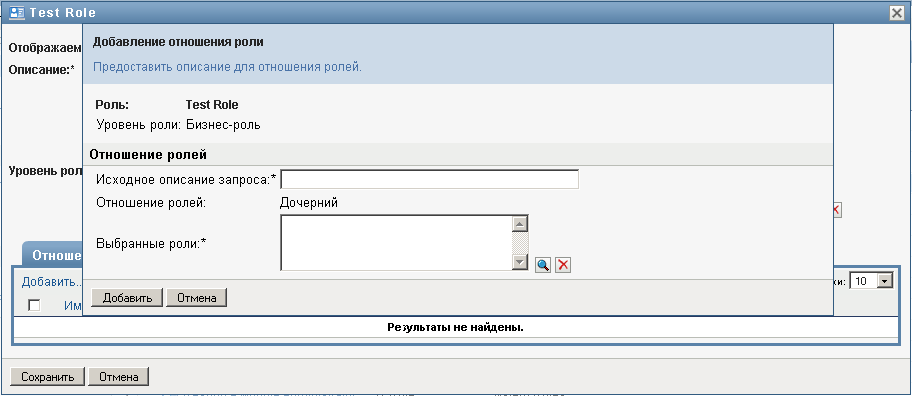
Task: Open the role search magnifier icon
Action: [543, 265]
